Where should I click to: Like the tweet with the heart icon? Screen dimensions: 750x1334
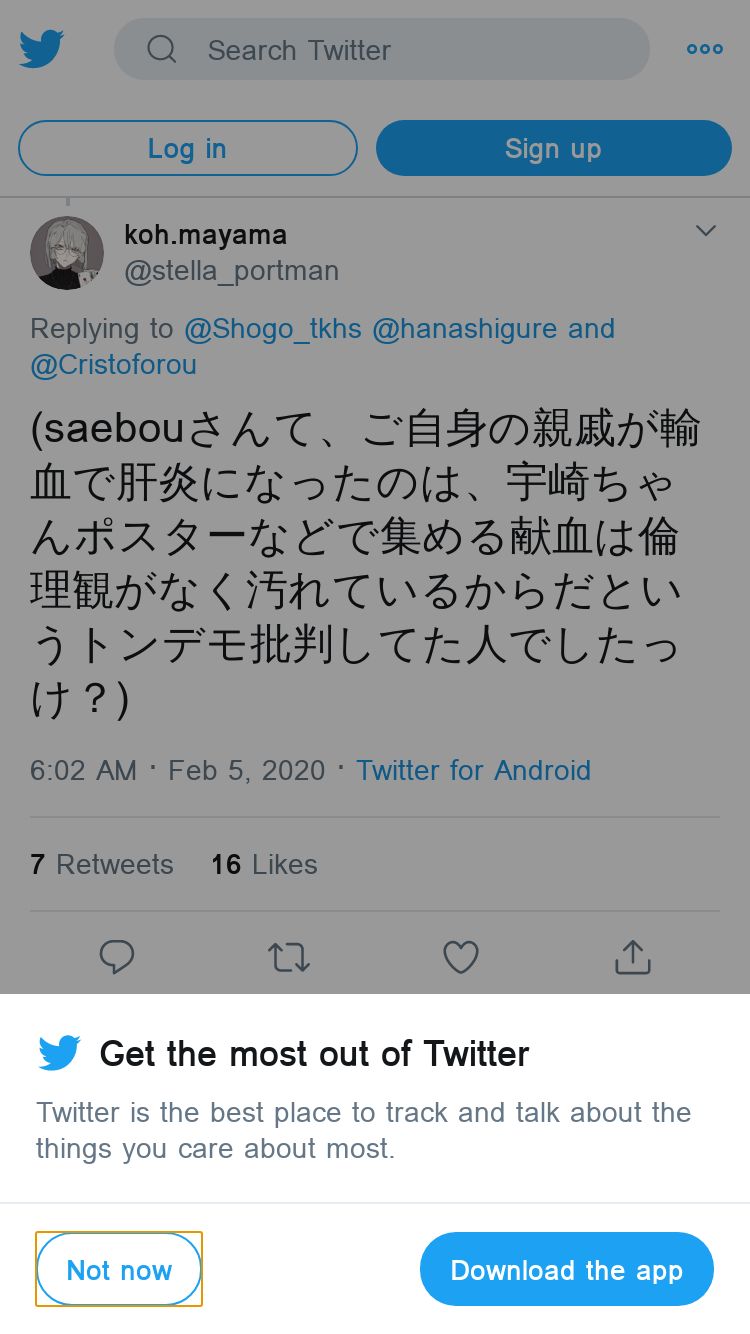point(461,957)
